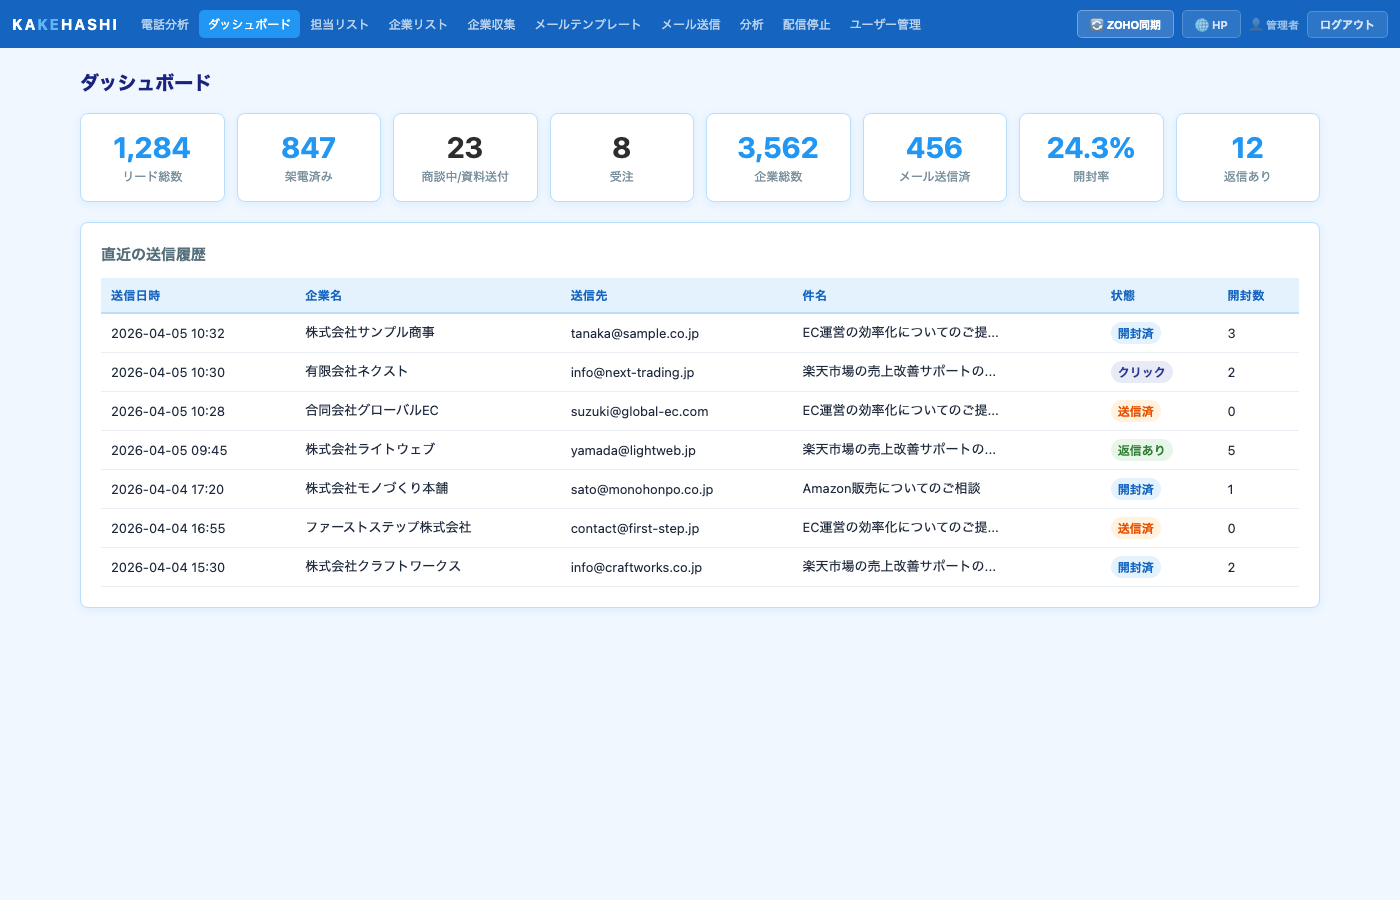Click the リード総数 stat card showing 1,284
Image resolution: width=1400 pixels, height=900 pixels.
click(x=152, y=157)
